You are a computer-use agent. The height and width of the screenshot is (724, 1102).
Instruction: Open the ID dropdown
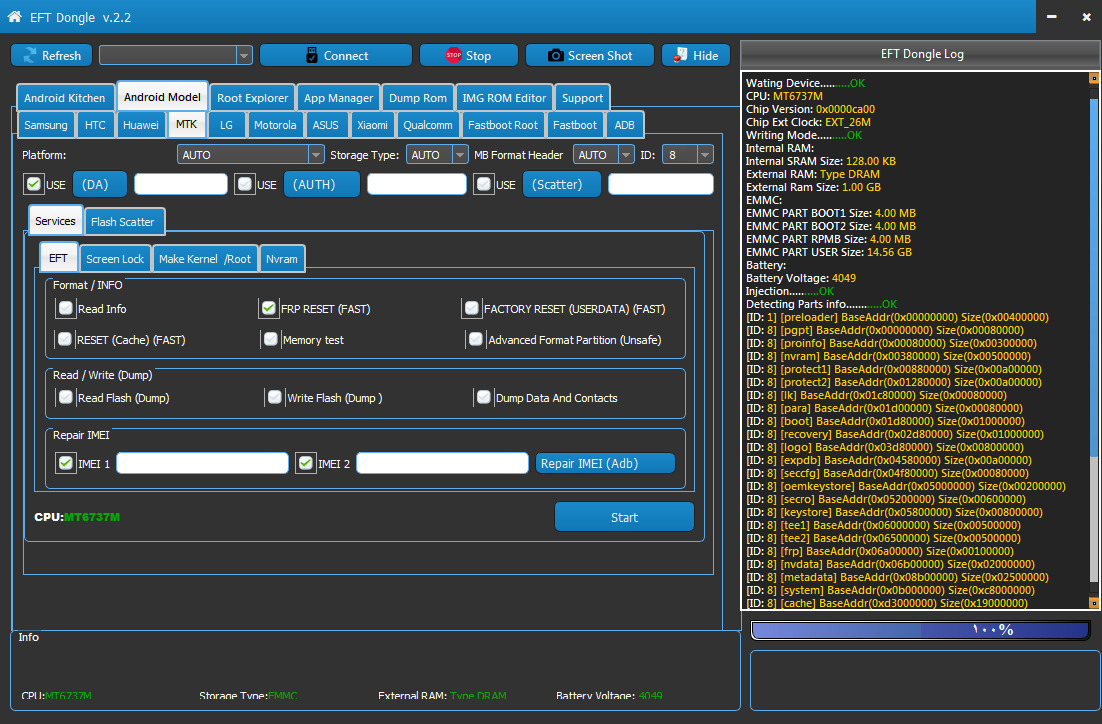(705, 154)
